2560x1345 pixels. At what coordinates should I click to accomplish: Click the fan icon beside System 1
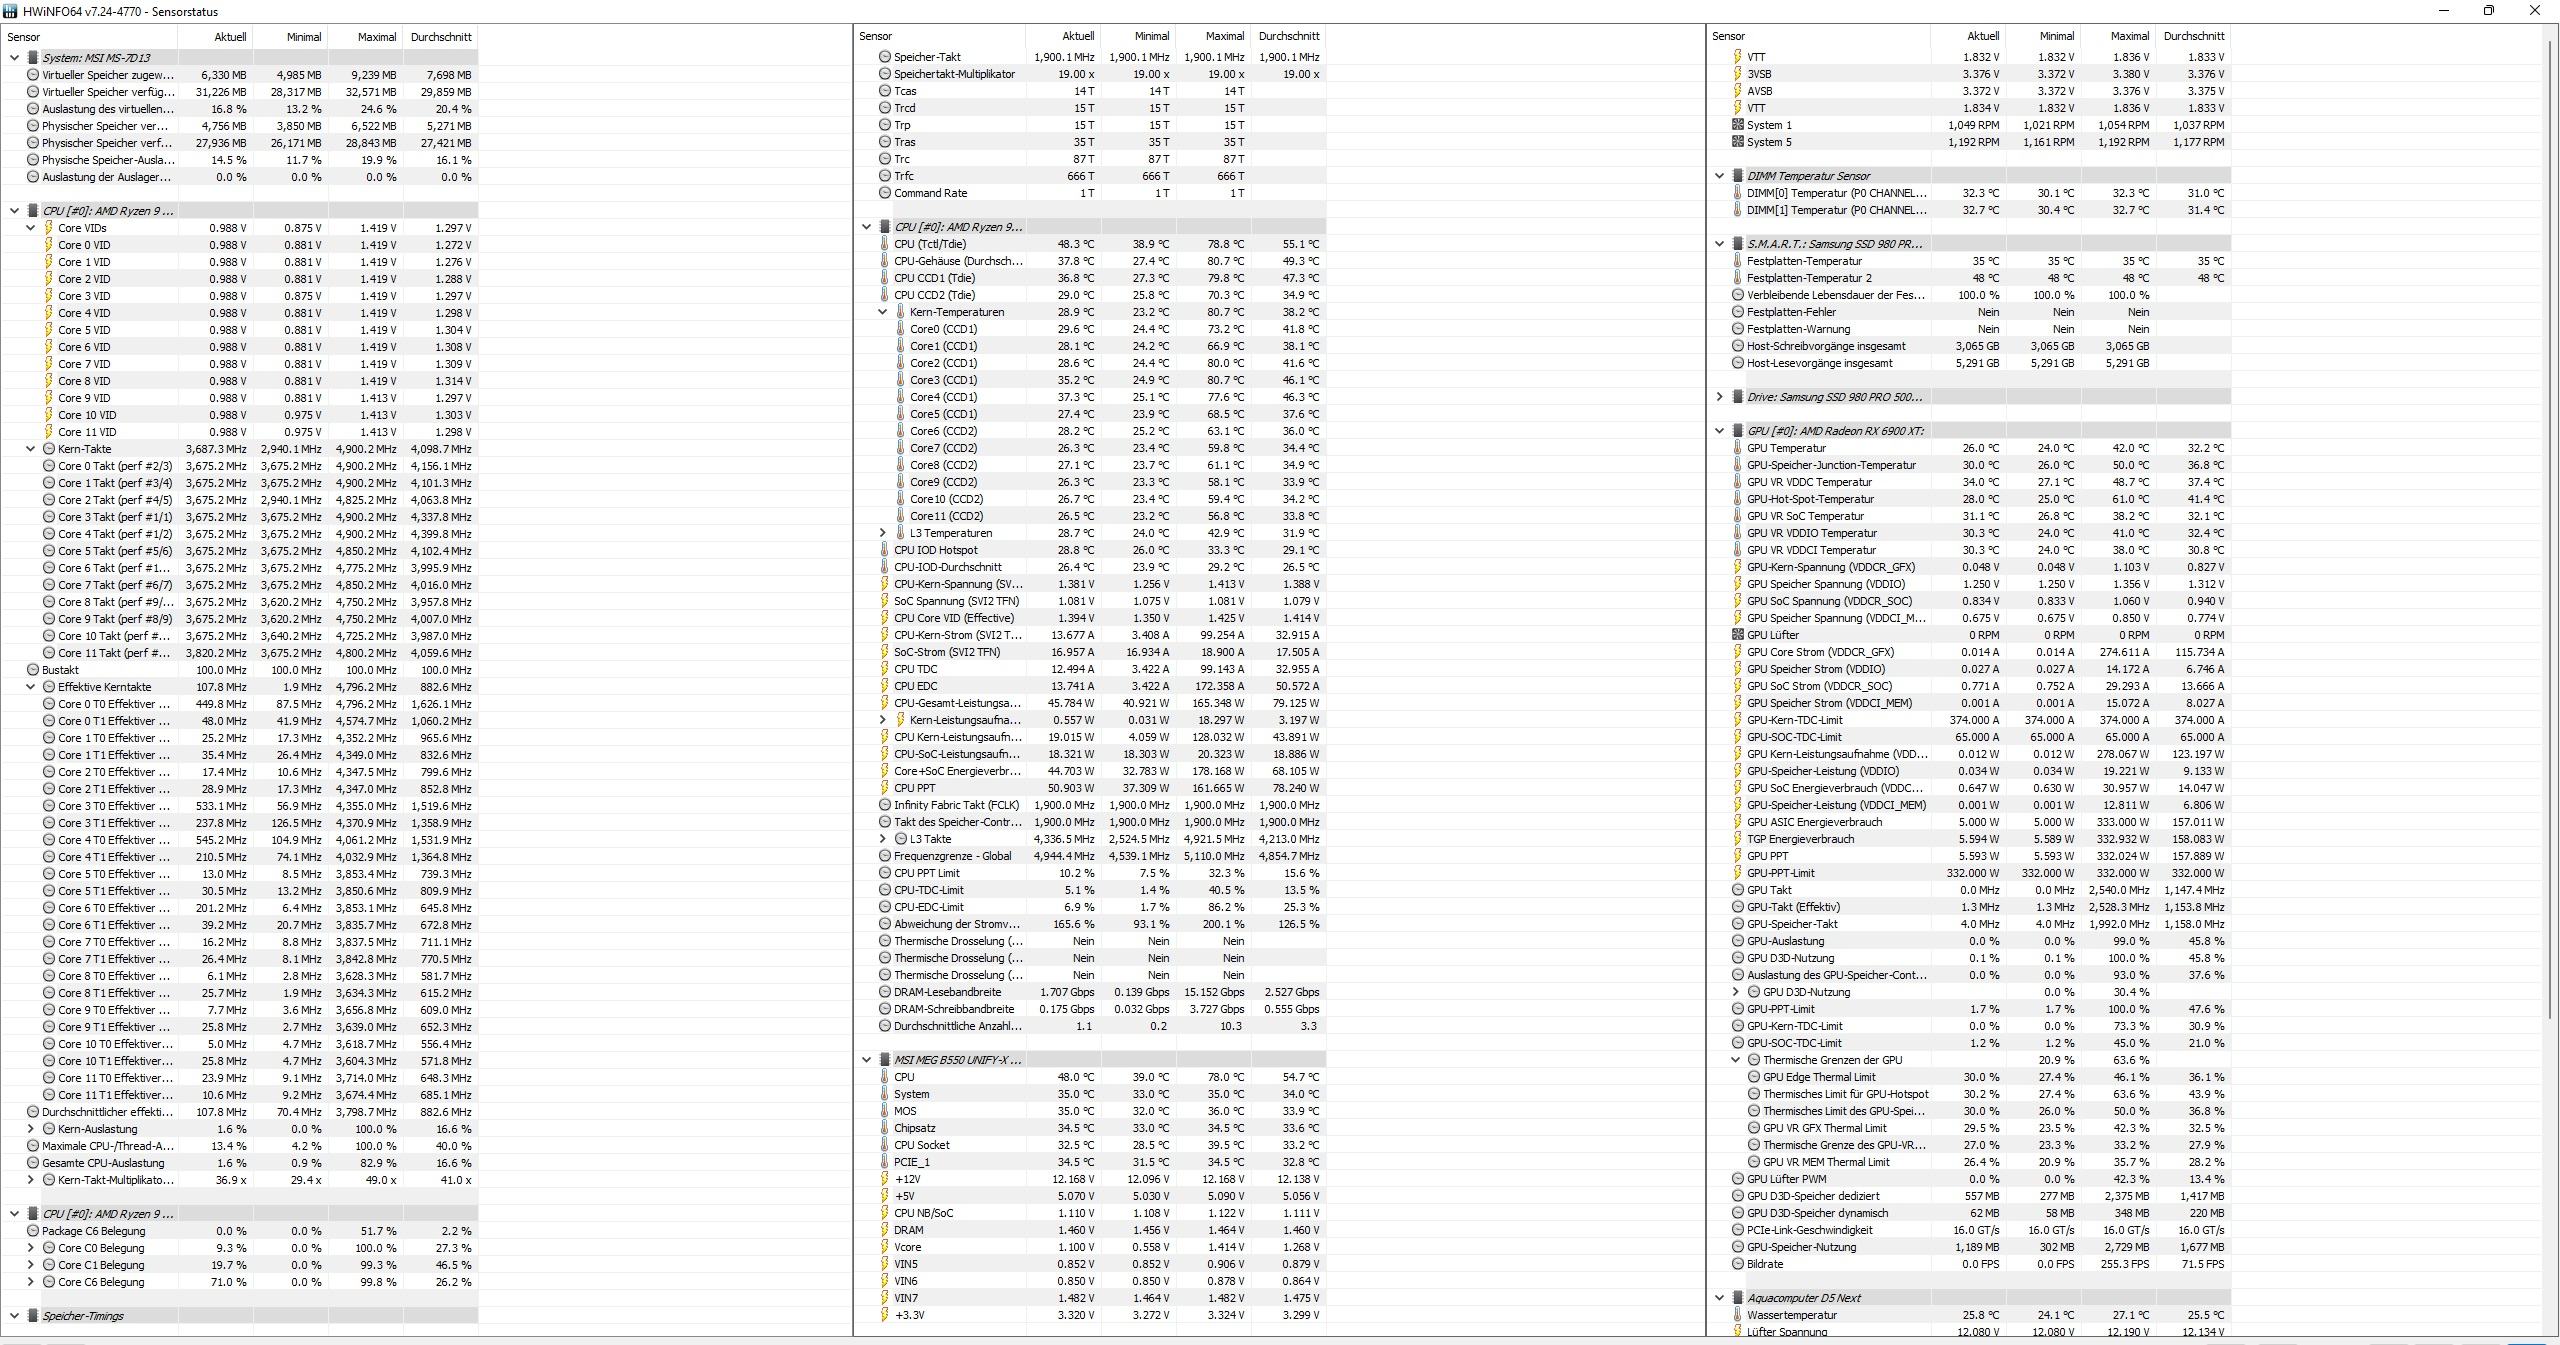tap(1738, 125)
